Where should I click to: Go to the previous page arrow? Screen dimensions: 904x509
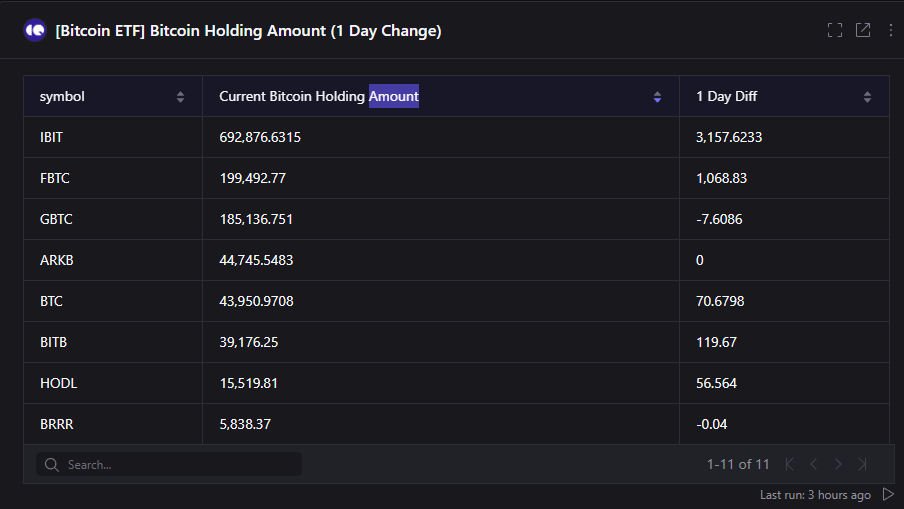(813, 464)
